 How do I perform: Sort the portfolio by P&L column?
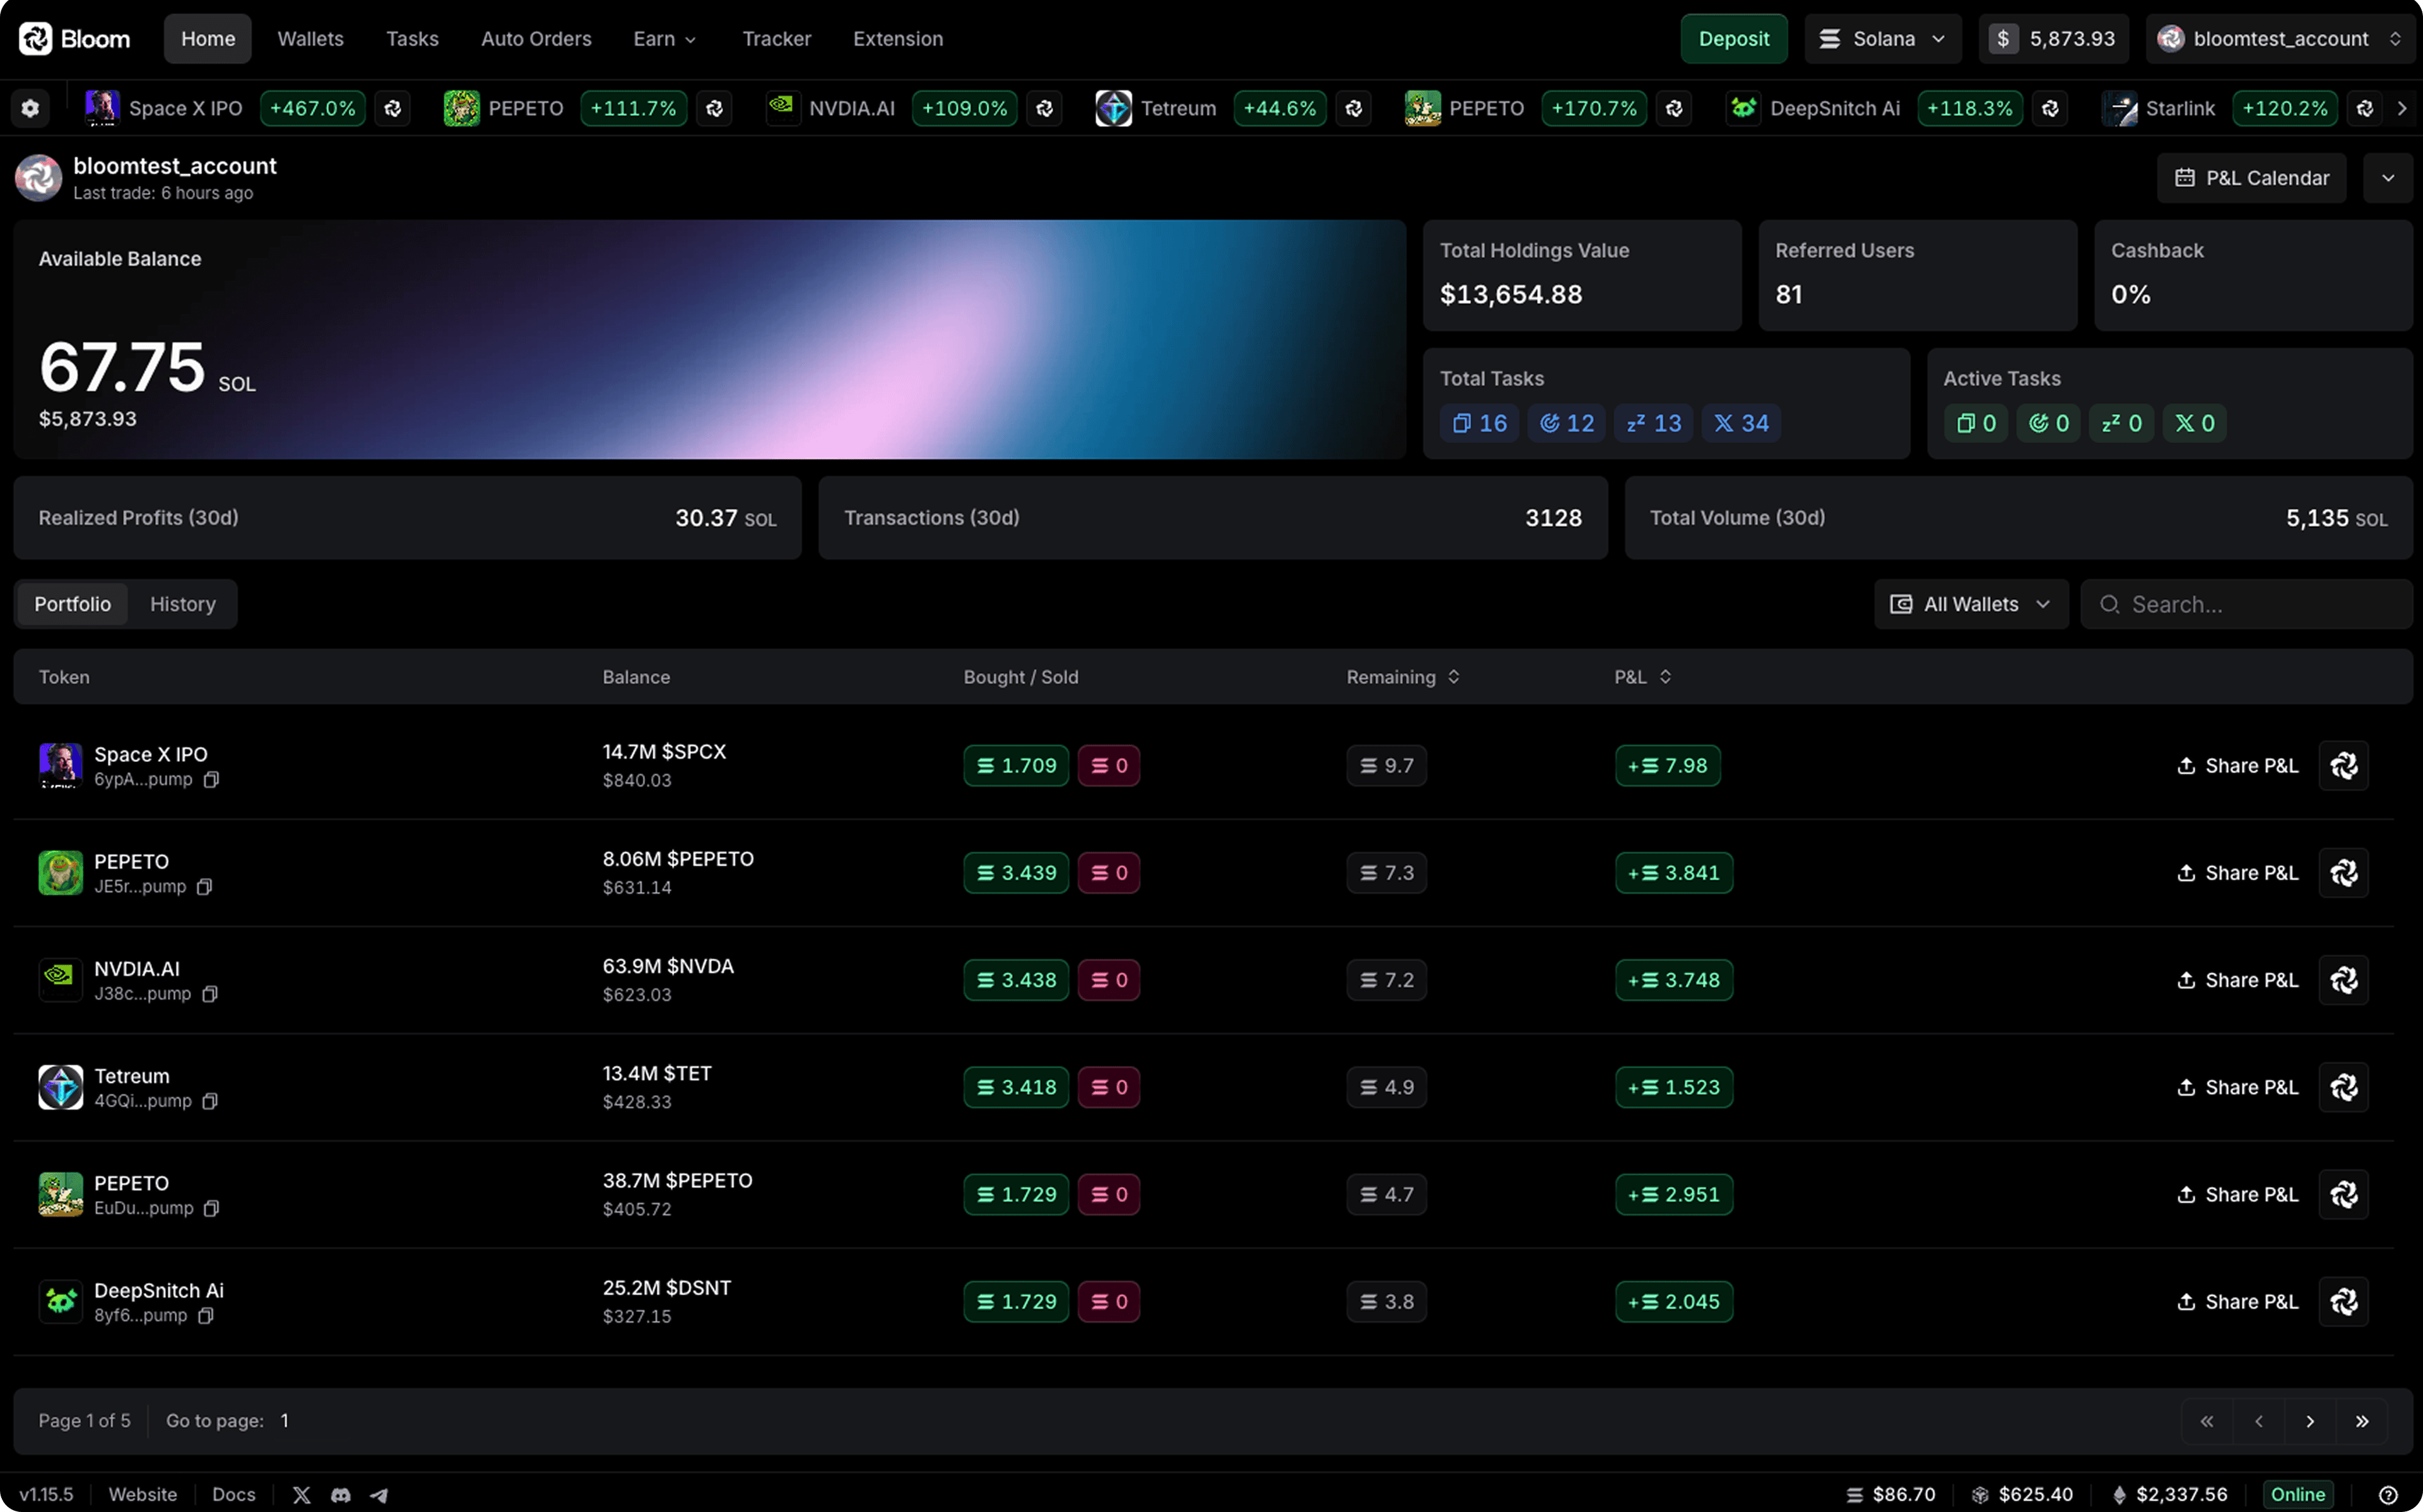[1666, 676]
